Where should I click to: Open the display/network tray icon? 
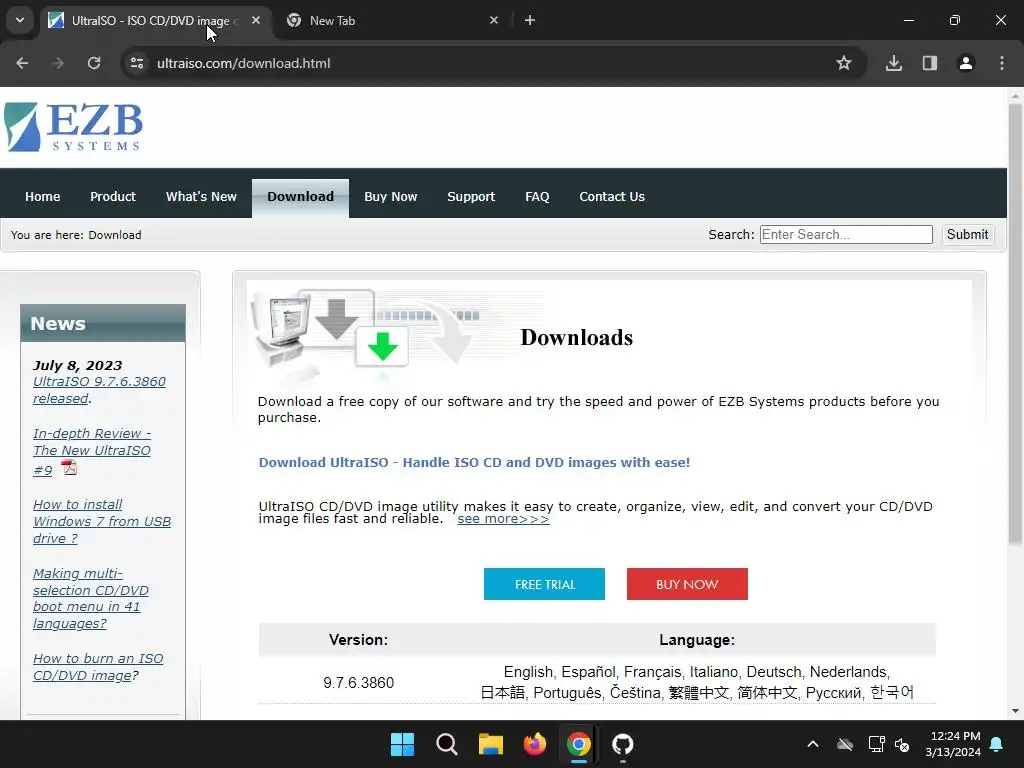(876, 744)
